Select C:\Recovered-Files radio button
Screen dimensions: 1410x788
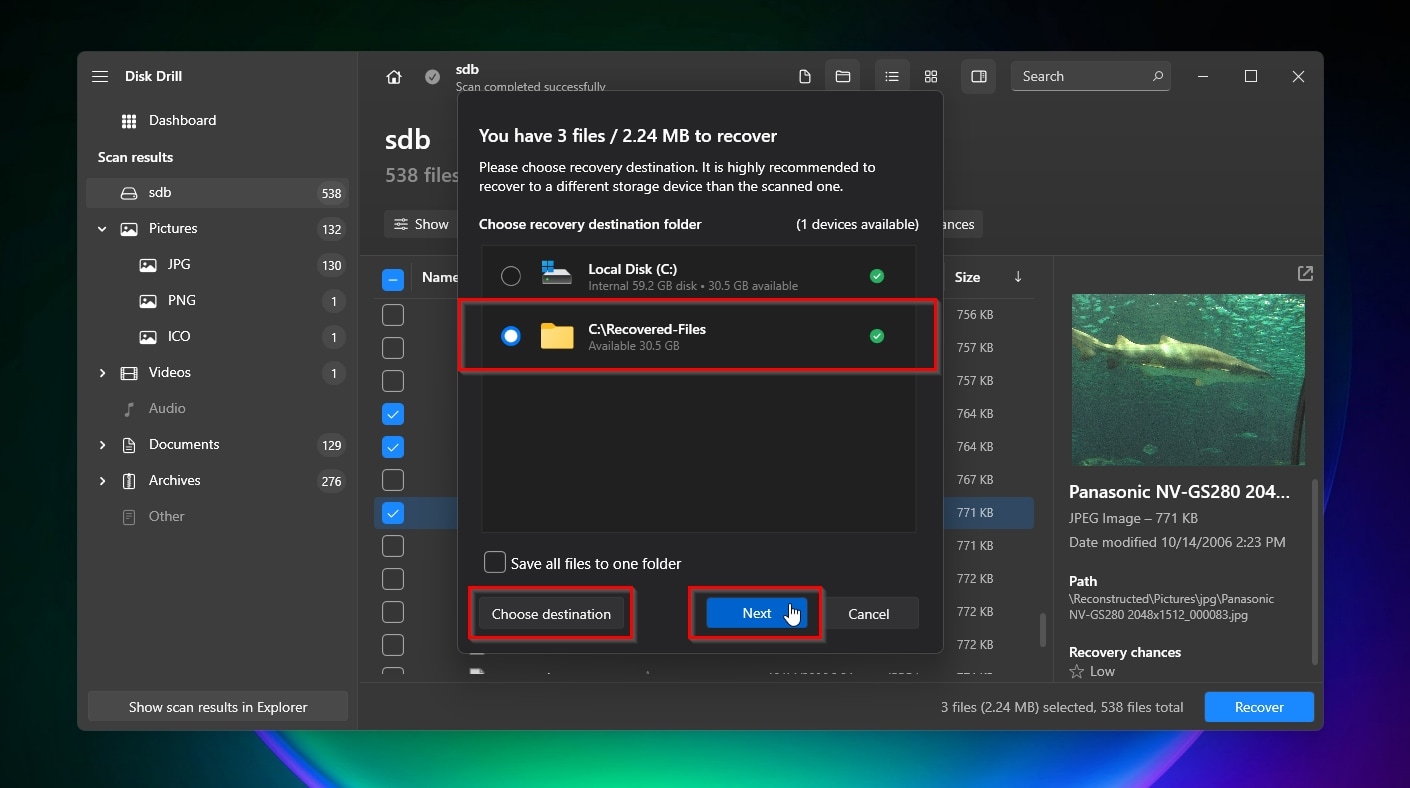click(511, 336)
